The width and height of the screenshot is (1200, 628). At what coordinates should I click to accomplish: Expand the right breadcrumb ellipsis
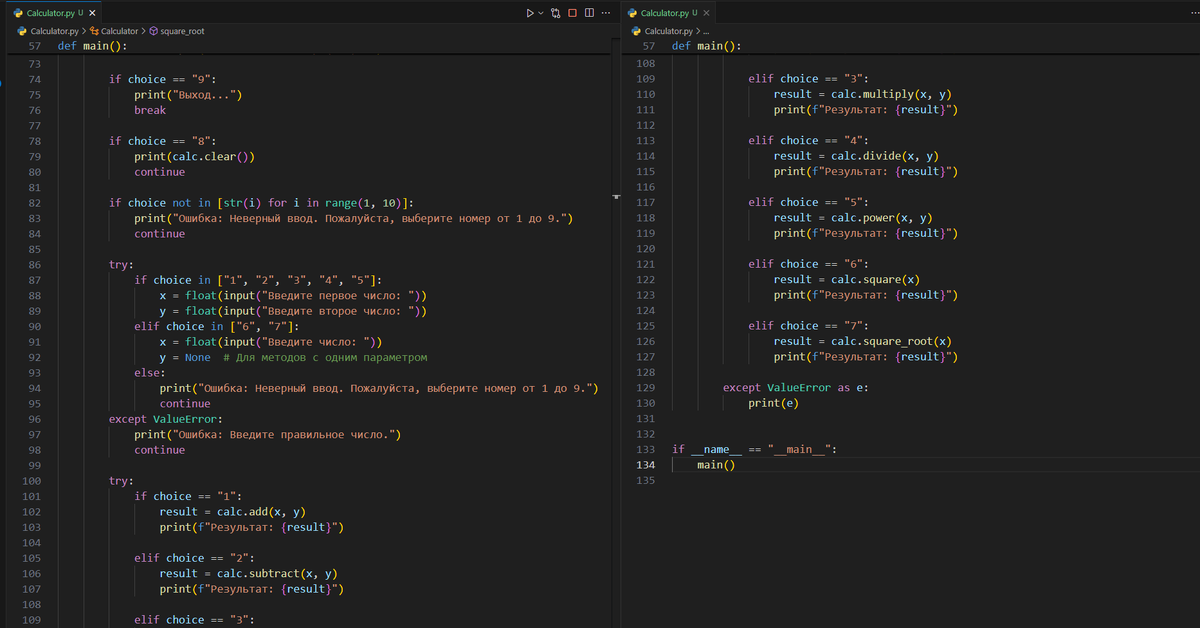click(708, 31)
